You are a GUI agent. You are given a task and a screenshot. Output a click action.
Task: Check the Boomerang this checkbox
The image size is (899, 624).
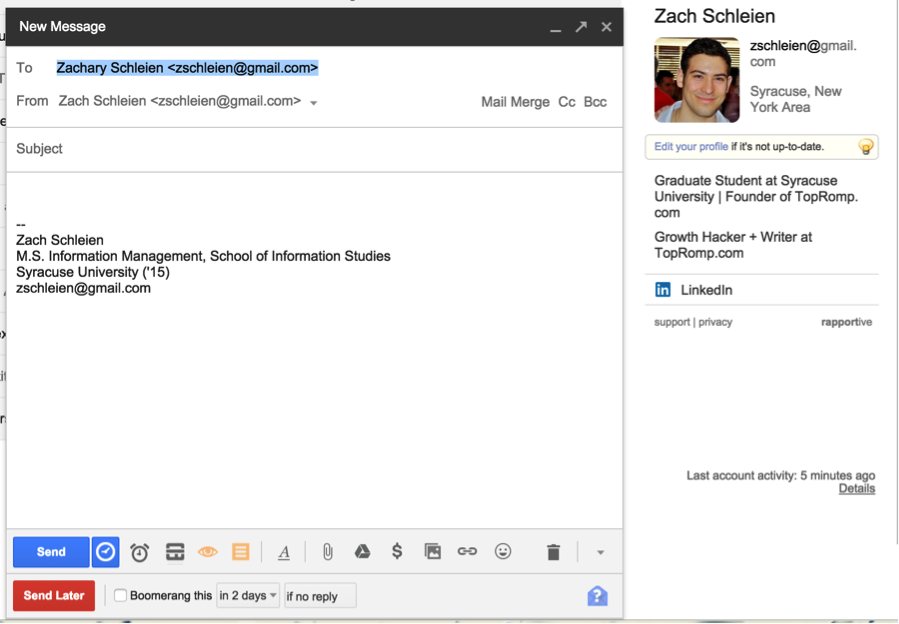[120, 595]
